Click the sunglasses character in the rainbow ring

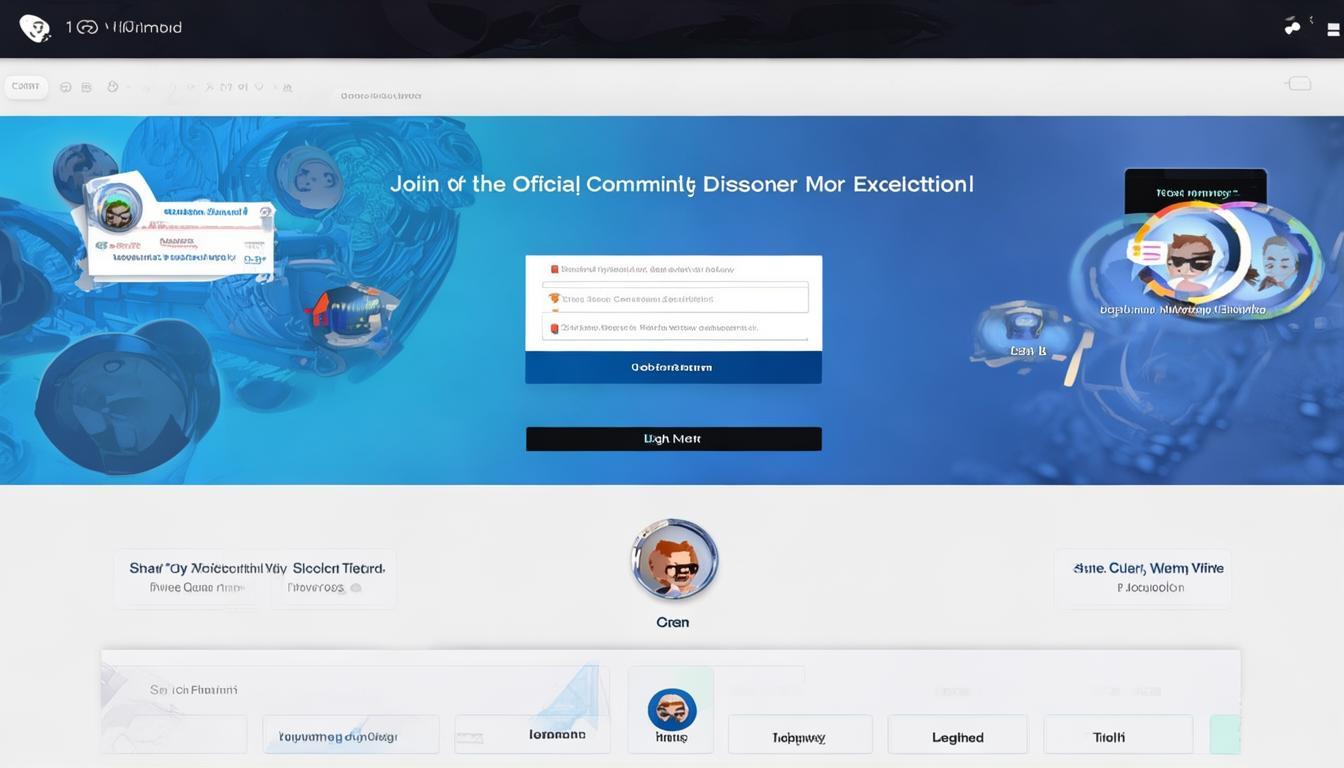[1190, 257]
